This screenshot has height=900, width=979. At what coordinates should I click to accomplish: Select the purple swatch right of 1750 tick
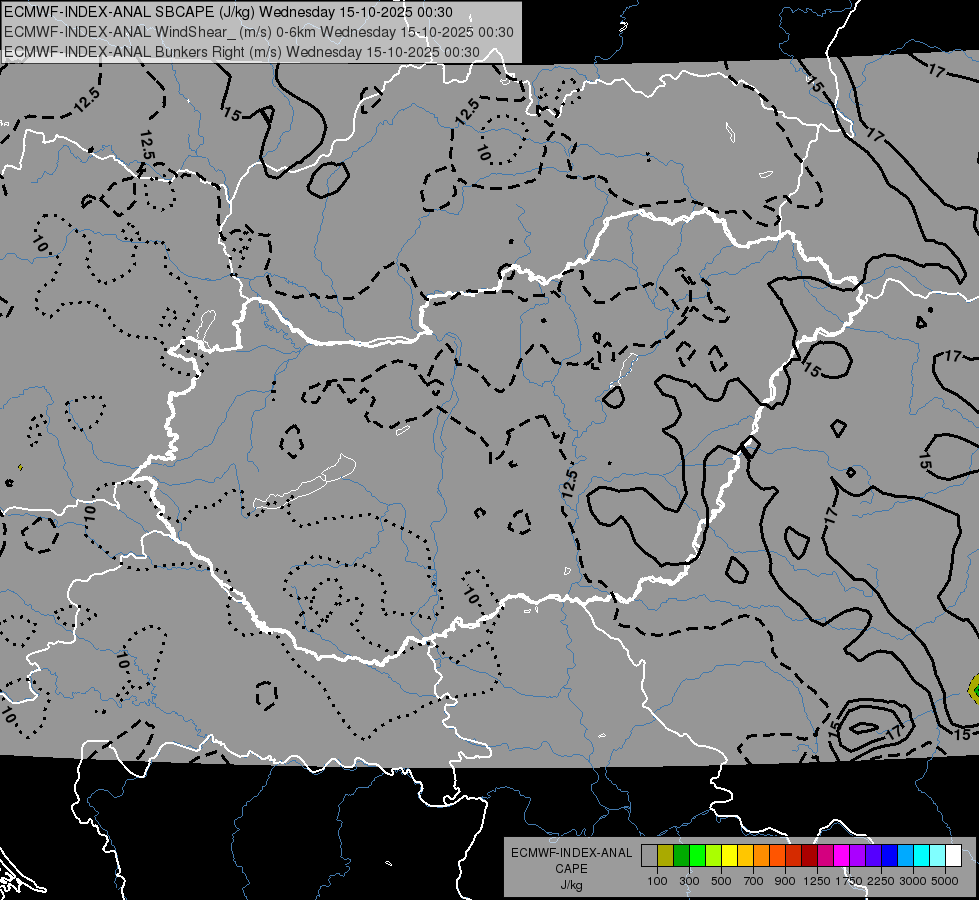(x=857, y=856)
